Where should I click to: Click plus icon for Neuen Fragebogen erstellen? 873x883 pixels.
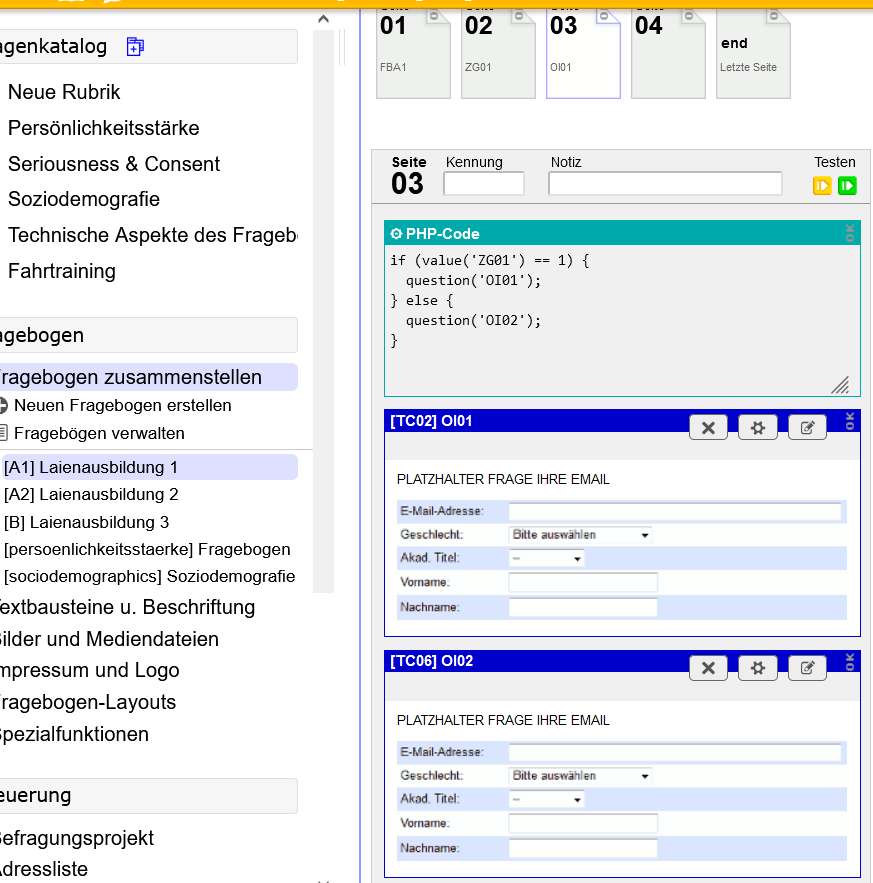click(x=3, y=406)
